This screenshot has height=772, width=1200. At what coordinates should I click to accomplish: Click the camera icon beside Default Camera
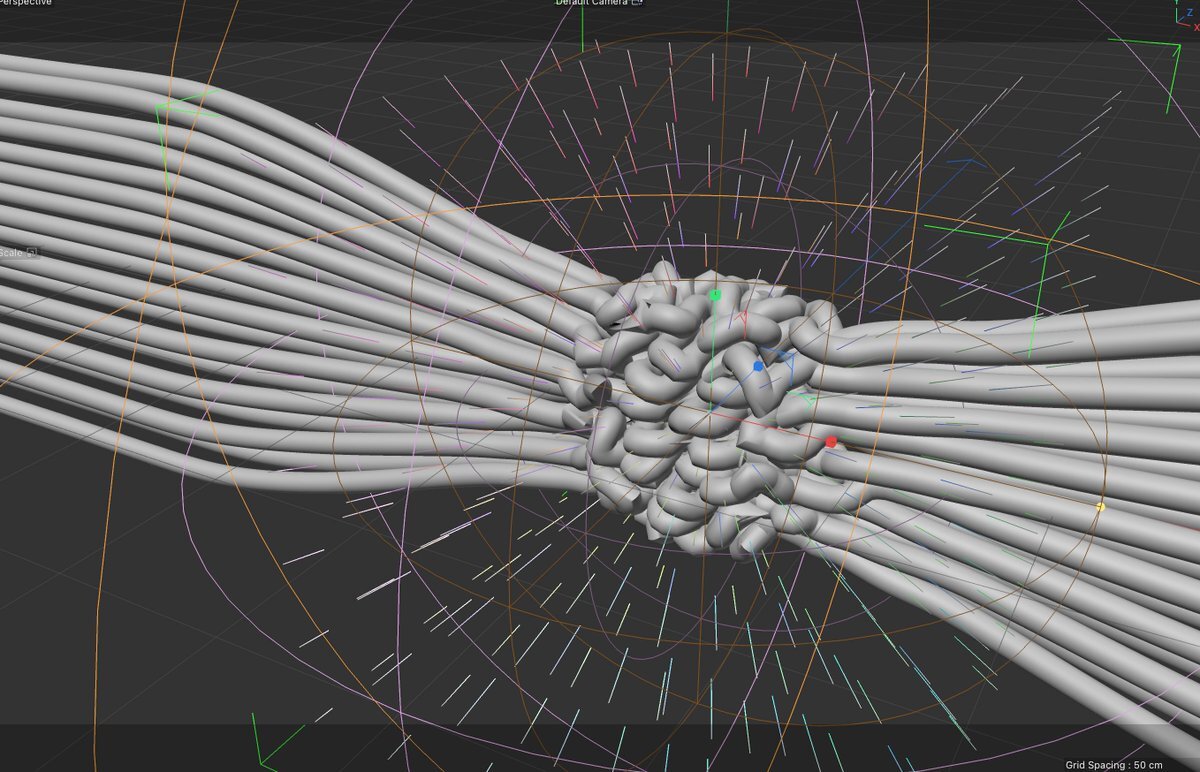pos(637,2)
